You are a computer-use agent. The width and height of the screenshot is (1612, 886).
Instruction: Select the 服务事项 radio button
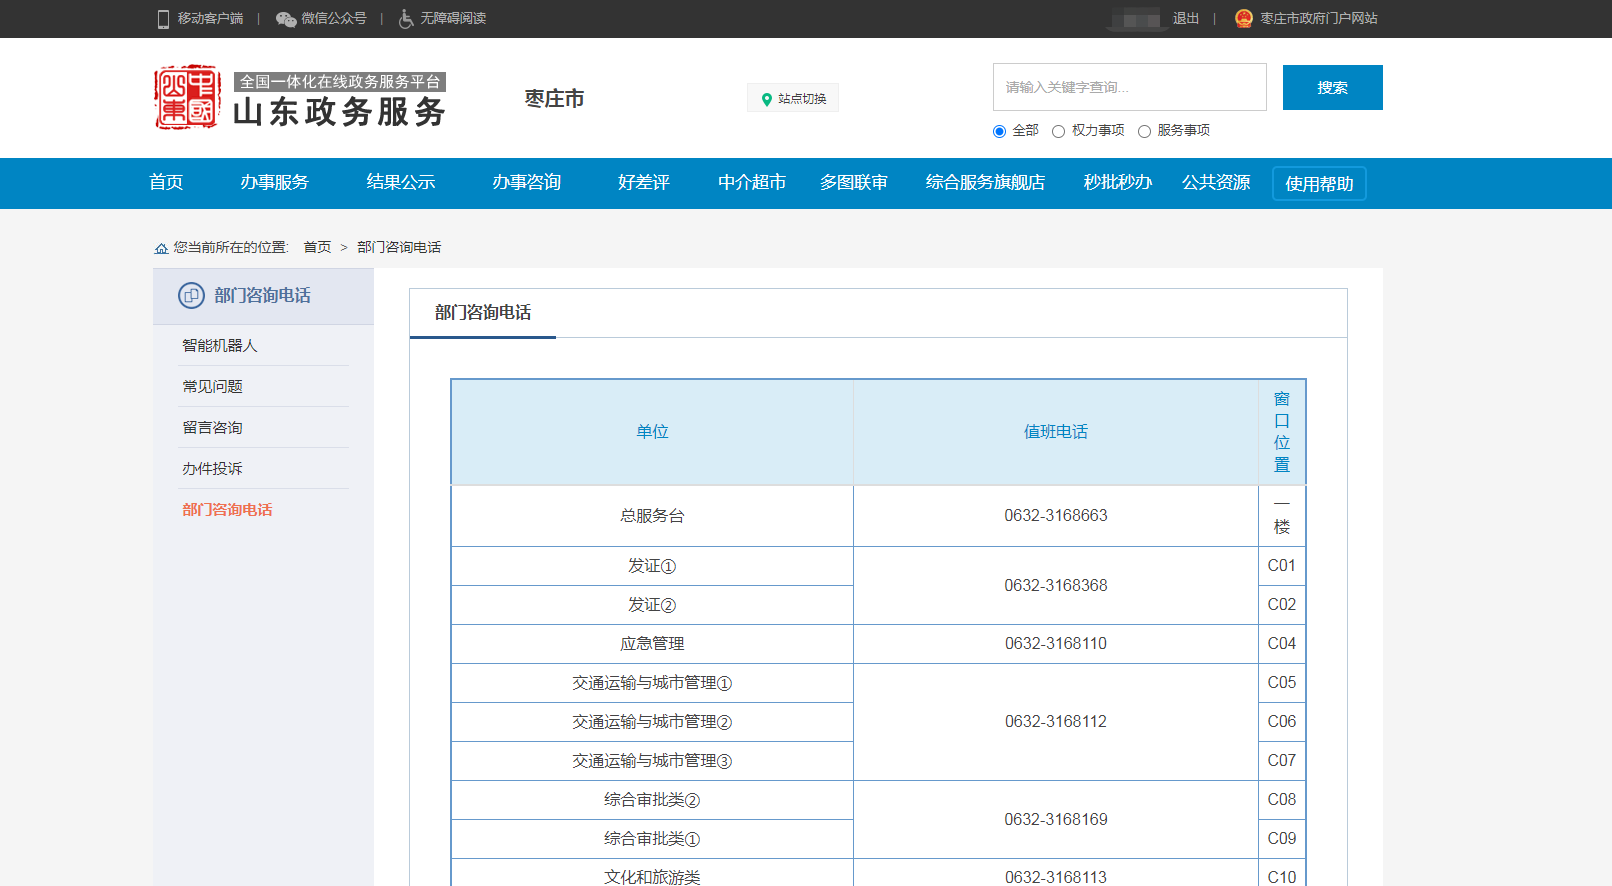pos(1144,131)
